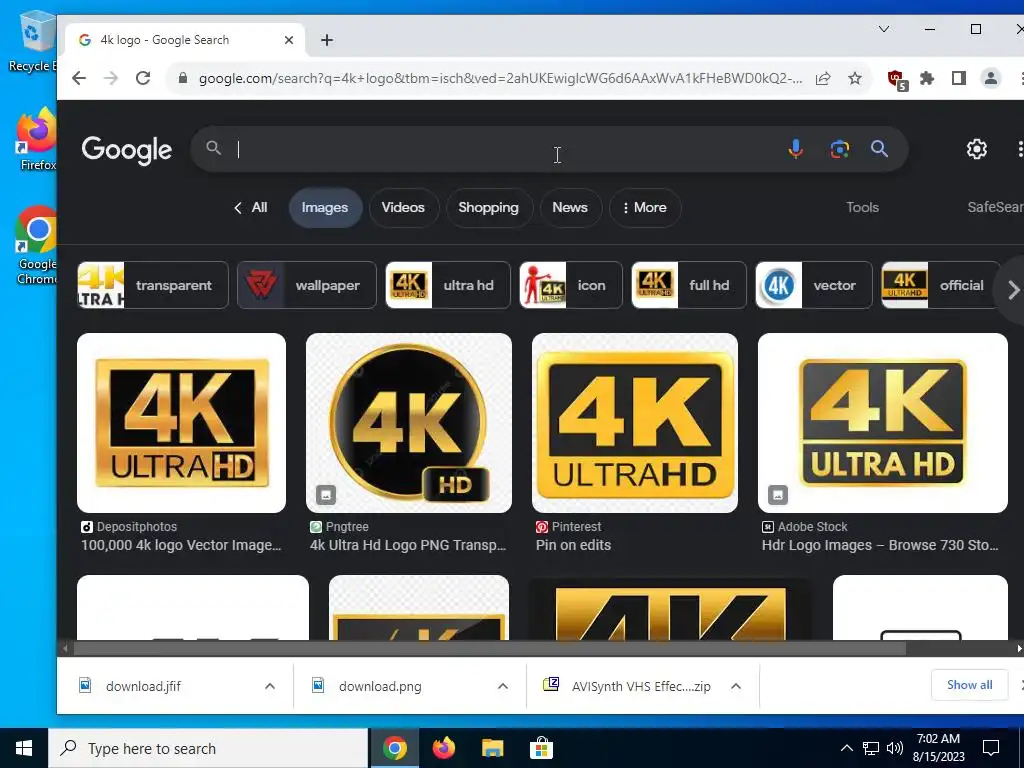Switch to Shopping results
Viewport: 1024px width, 768px height.
[488, 208]
